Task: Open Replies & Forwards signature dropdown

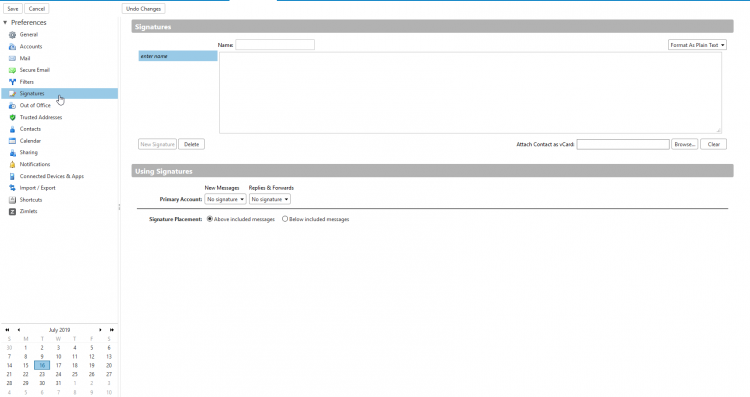Action: coord(270,199)
